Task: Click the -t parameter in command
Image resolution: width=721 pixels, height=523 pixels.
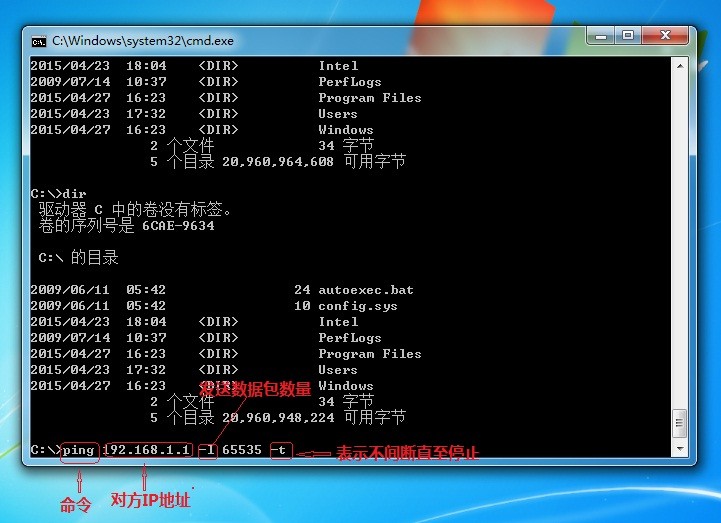Action: (x=280, y=450)
